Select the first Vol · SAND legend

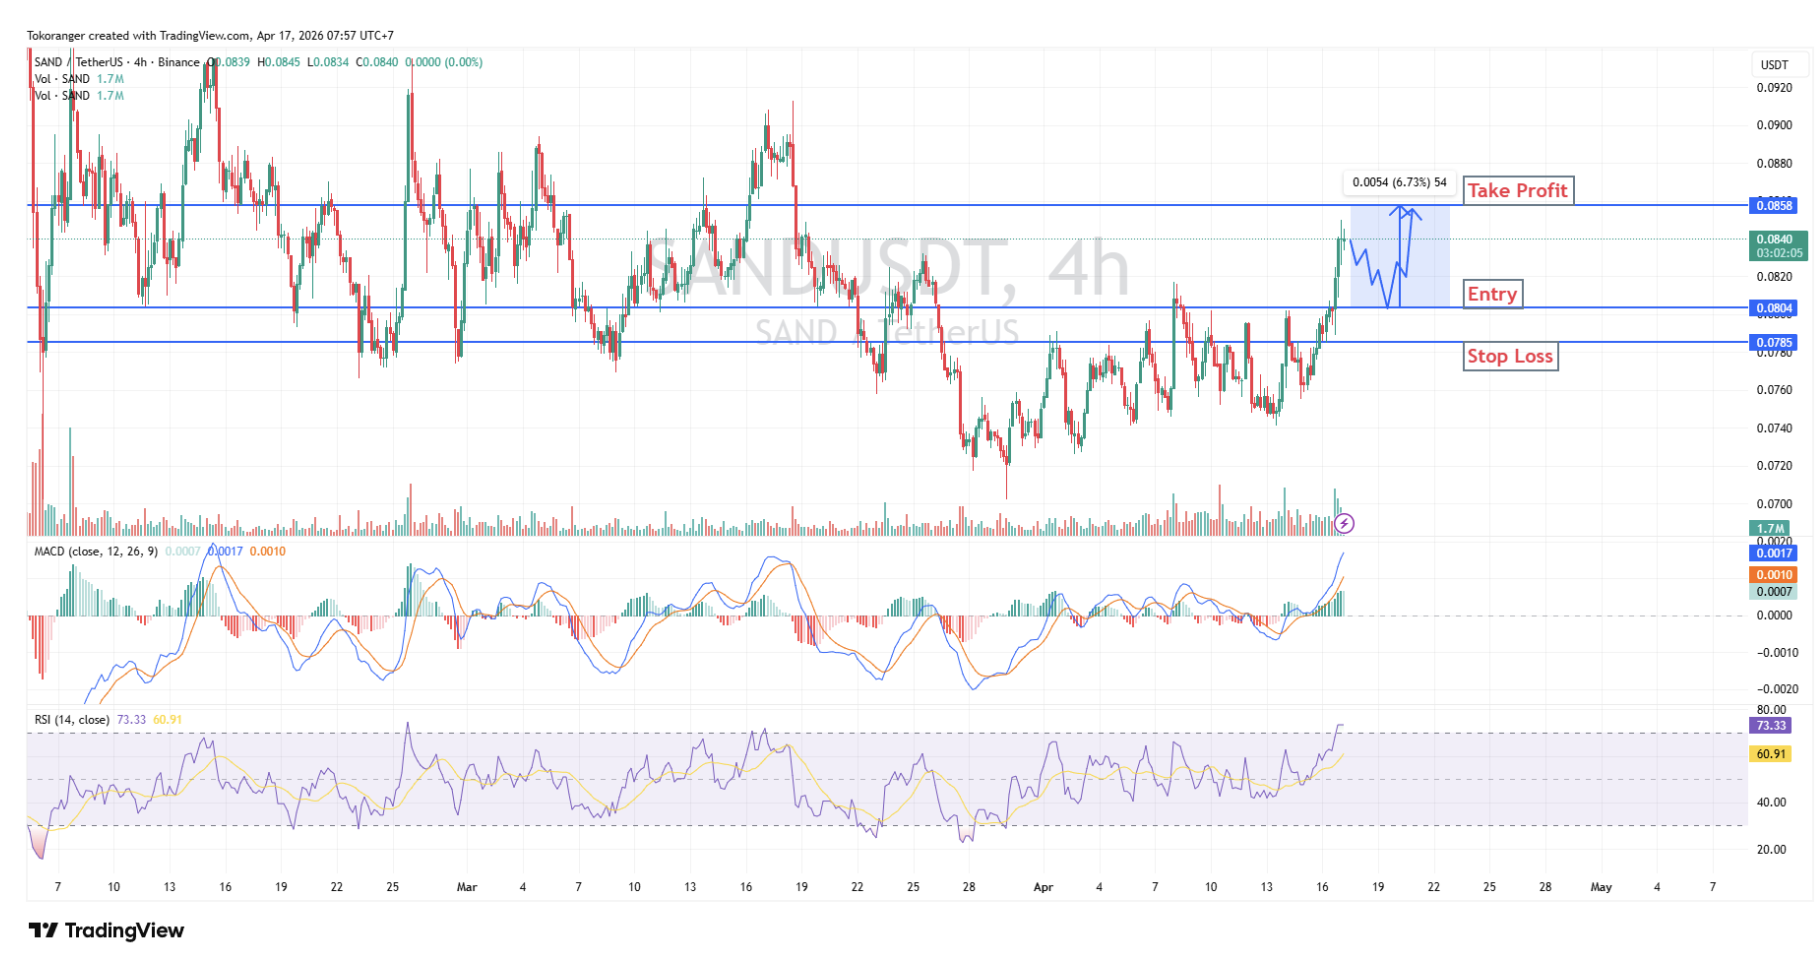(62, 79)
